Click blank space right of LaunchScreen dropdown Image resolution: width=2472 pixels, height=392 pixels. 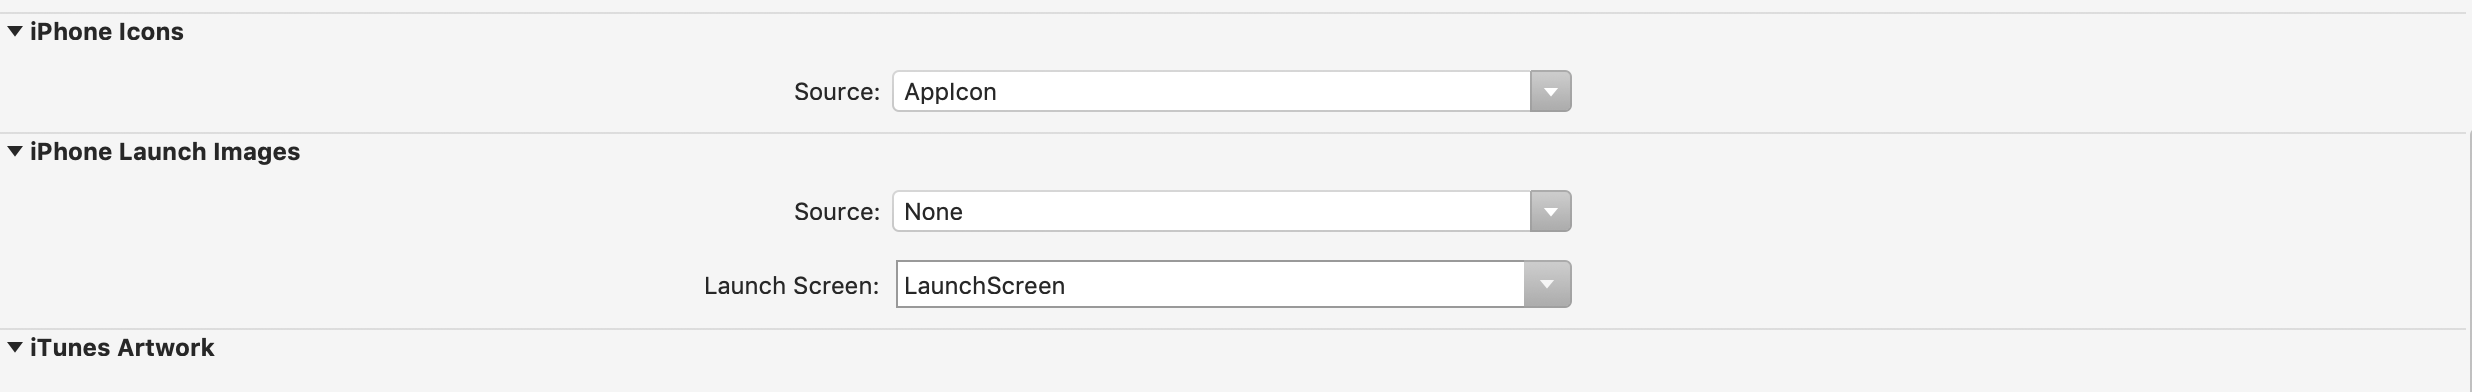coord(2000,285)
